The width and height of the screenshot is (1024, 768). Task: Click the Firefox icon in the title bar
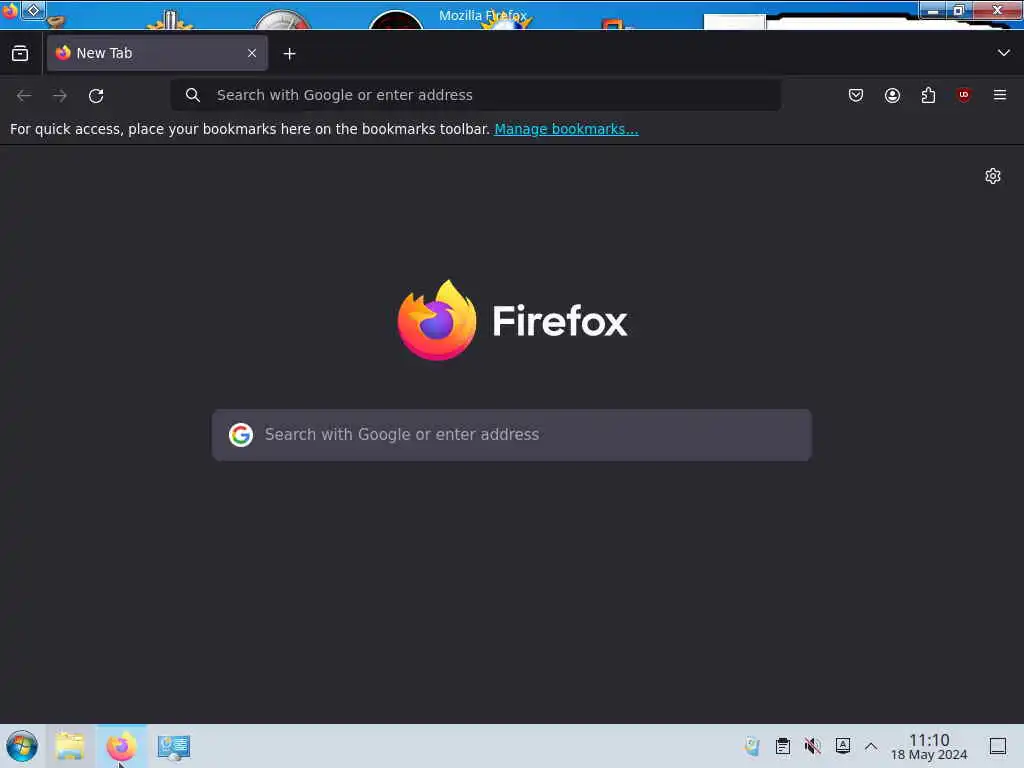[x=10, y=10]
